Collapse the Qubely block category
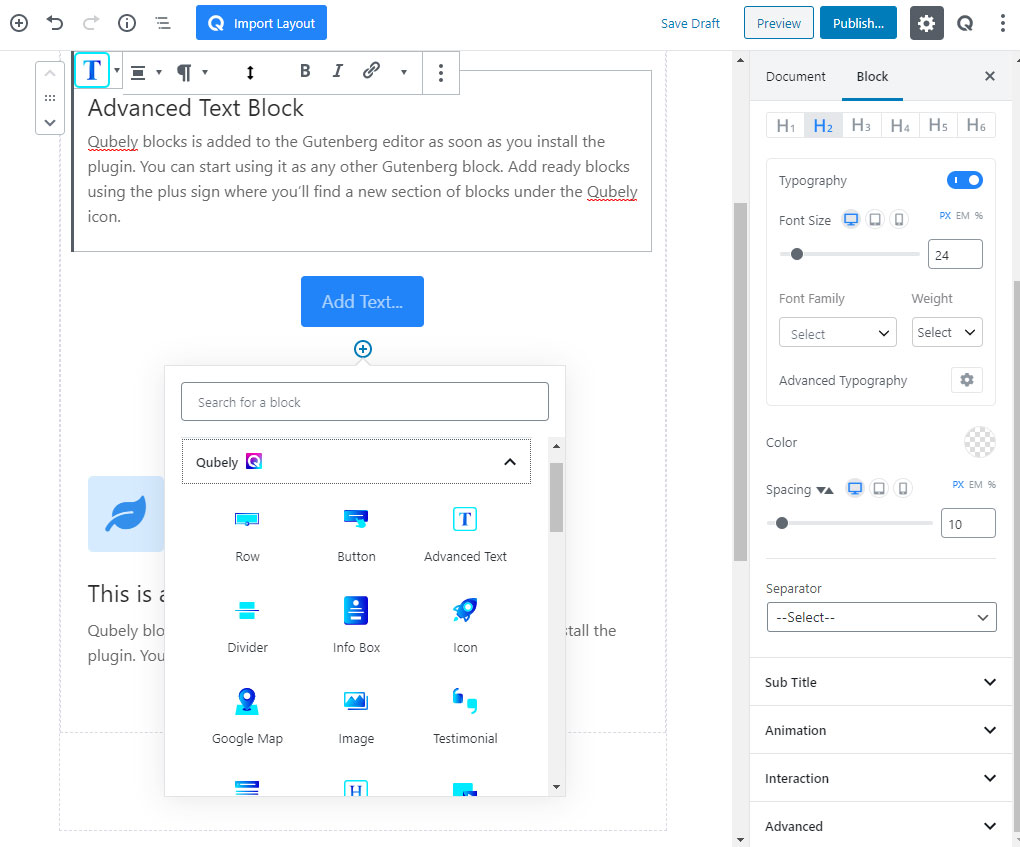Viewport: 1020px width, 847px height. pos(356,461)
